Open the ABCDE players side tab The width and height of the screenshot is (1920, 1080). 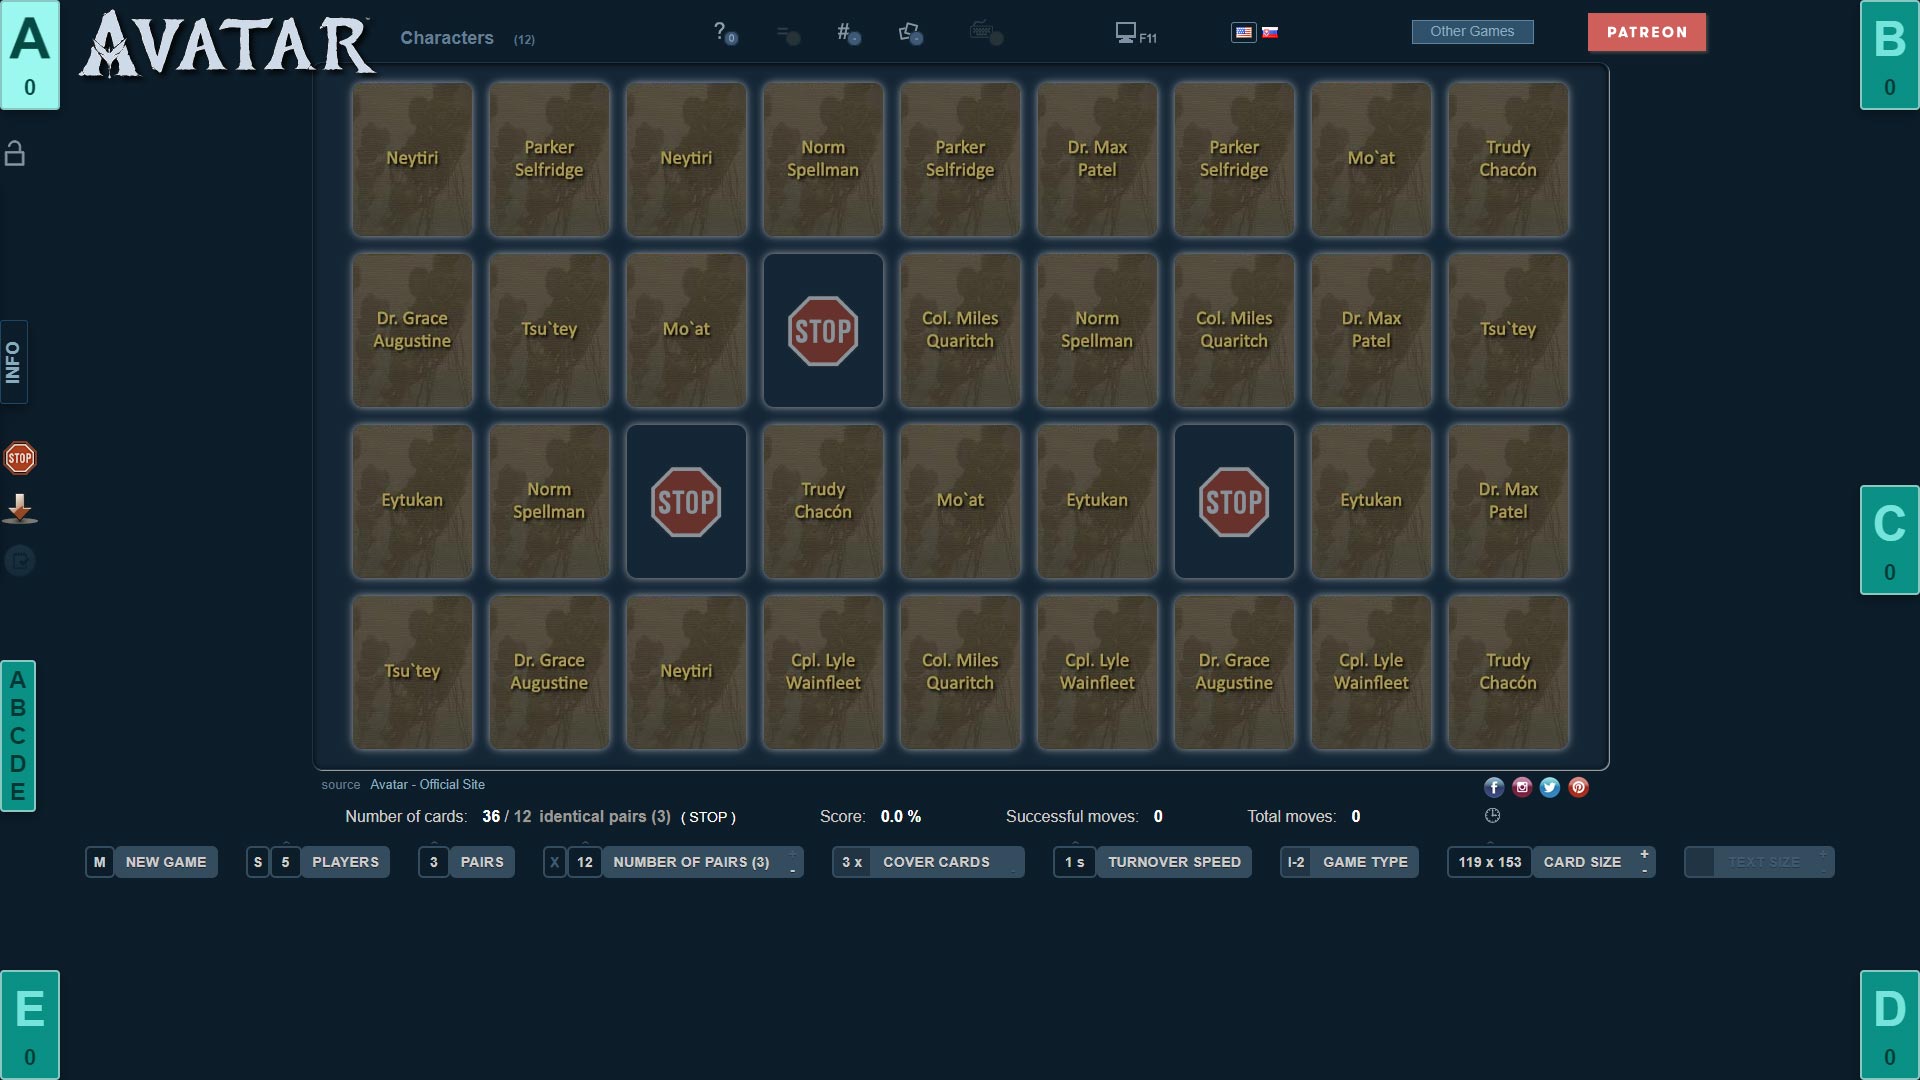18,736
